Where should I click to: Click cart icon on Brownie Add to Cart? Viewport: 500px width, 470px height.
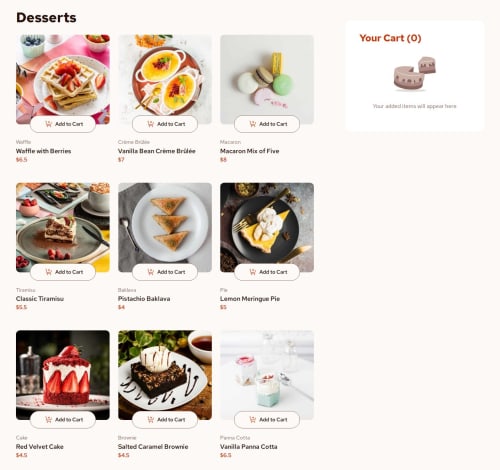(x=151, y=420)
